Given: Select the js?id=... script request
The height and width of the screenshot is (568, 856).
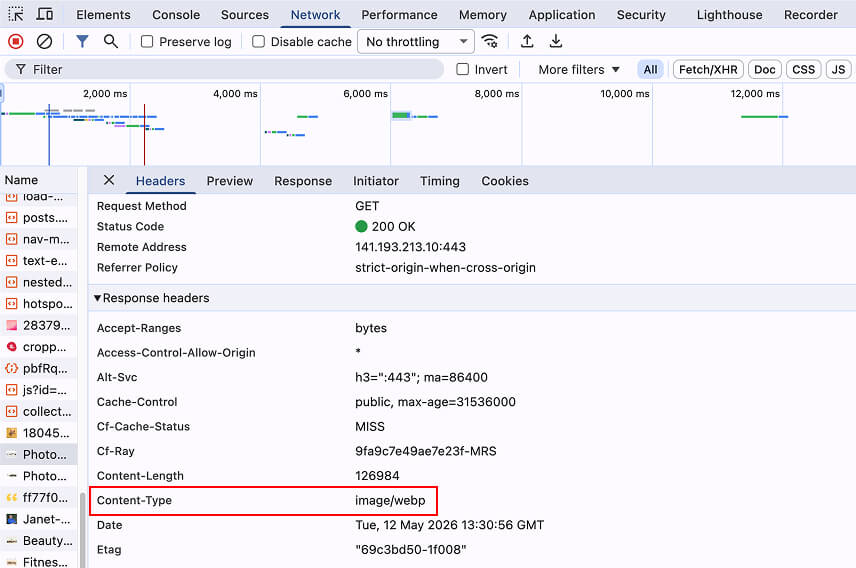Looking at the screenshot, I should coord(38,390).
